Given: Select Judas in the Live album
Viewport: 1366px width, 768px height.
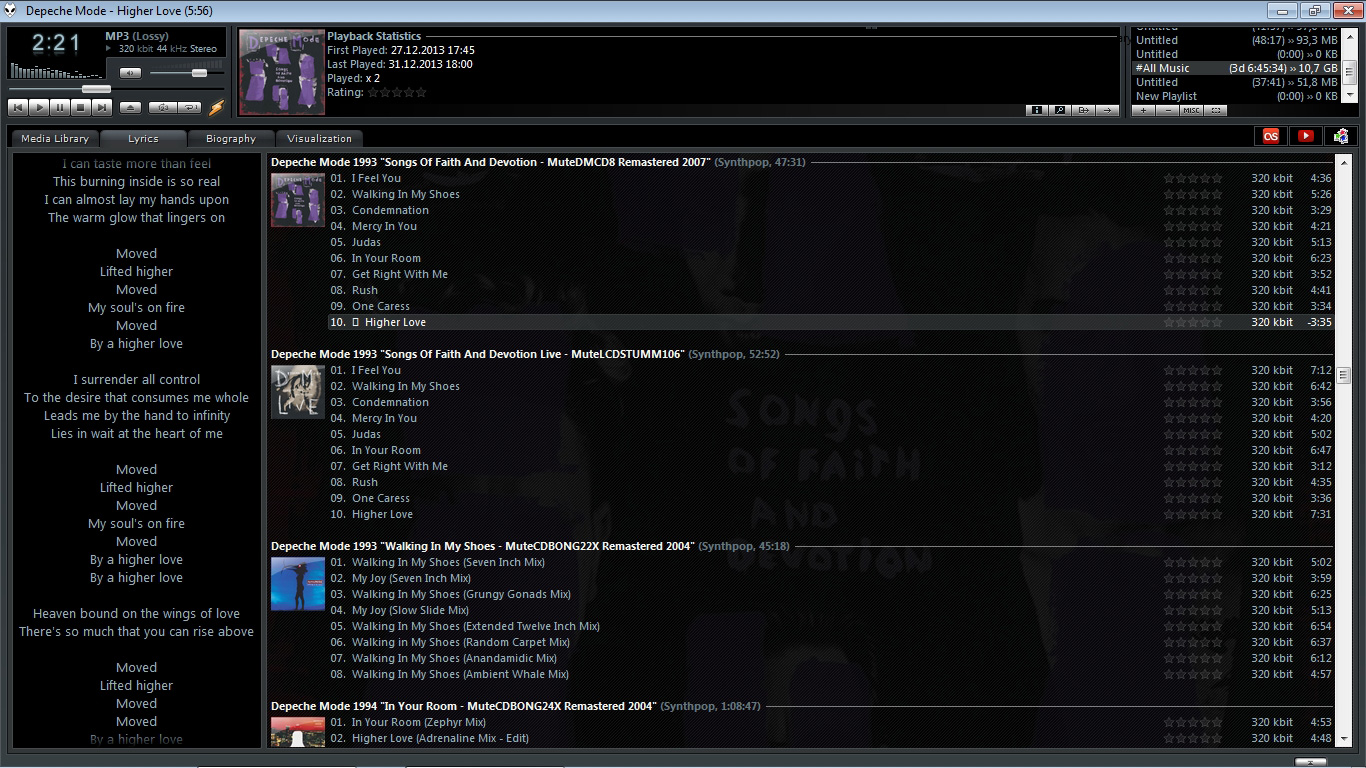Looking at the screenshot, I should click(831, 434).
